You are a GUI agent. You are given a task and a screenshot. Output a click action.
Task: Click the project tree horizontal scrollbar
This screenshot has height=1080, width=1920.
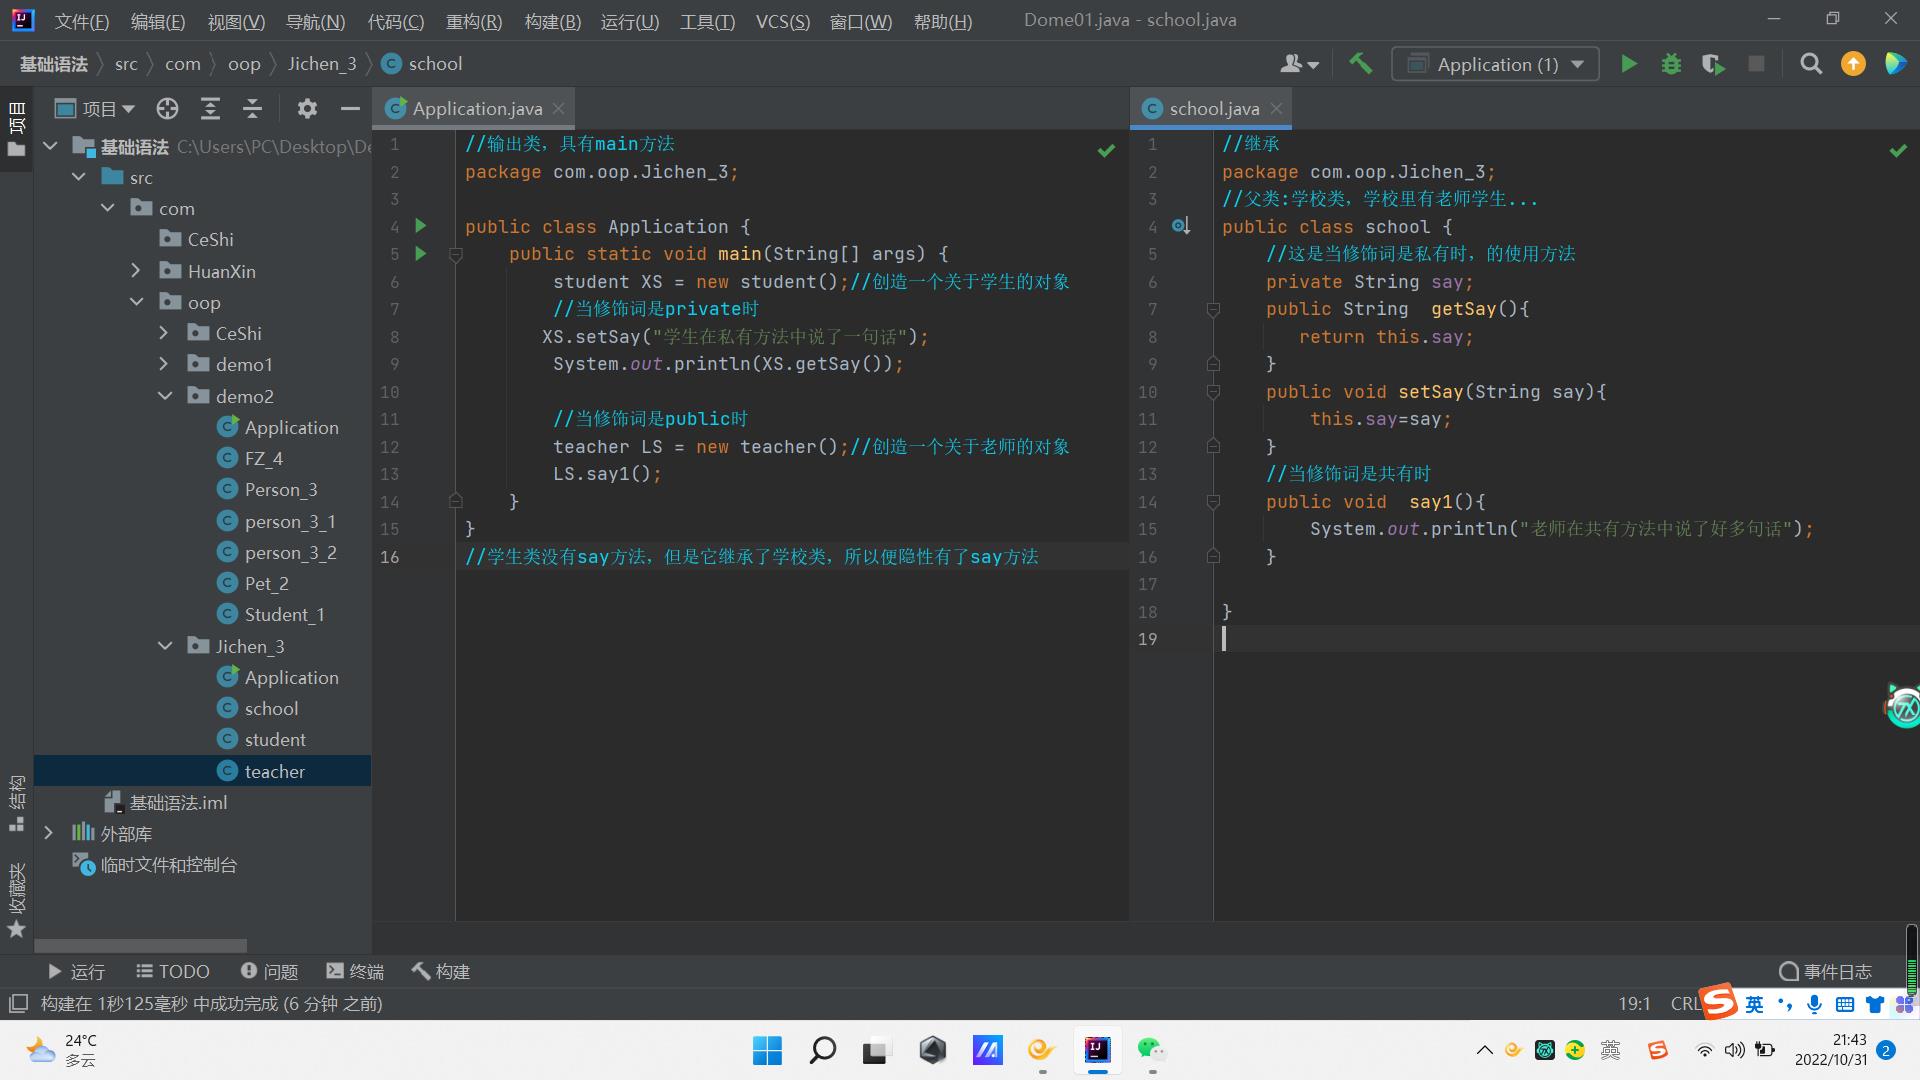pos(140,945)
